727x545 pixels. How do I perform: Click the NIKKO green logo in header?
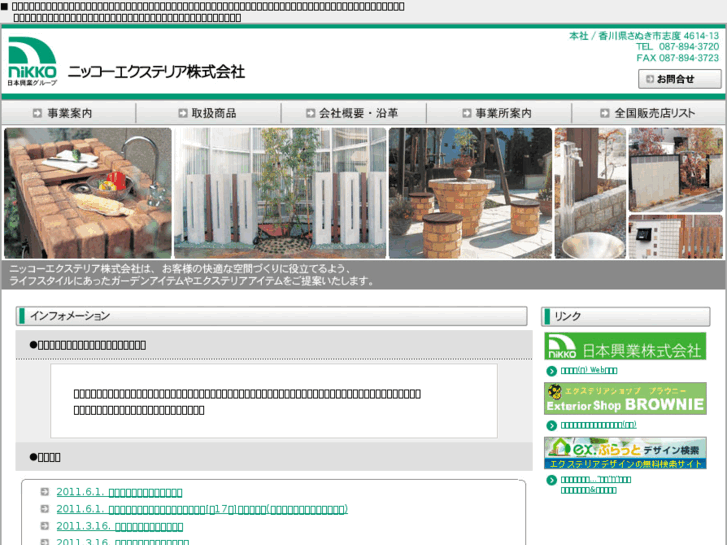(x=32, y=61)
